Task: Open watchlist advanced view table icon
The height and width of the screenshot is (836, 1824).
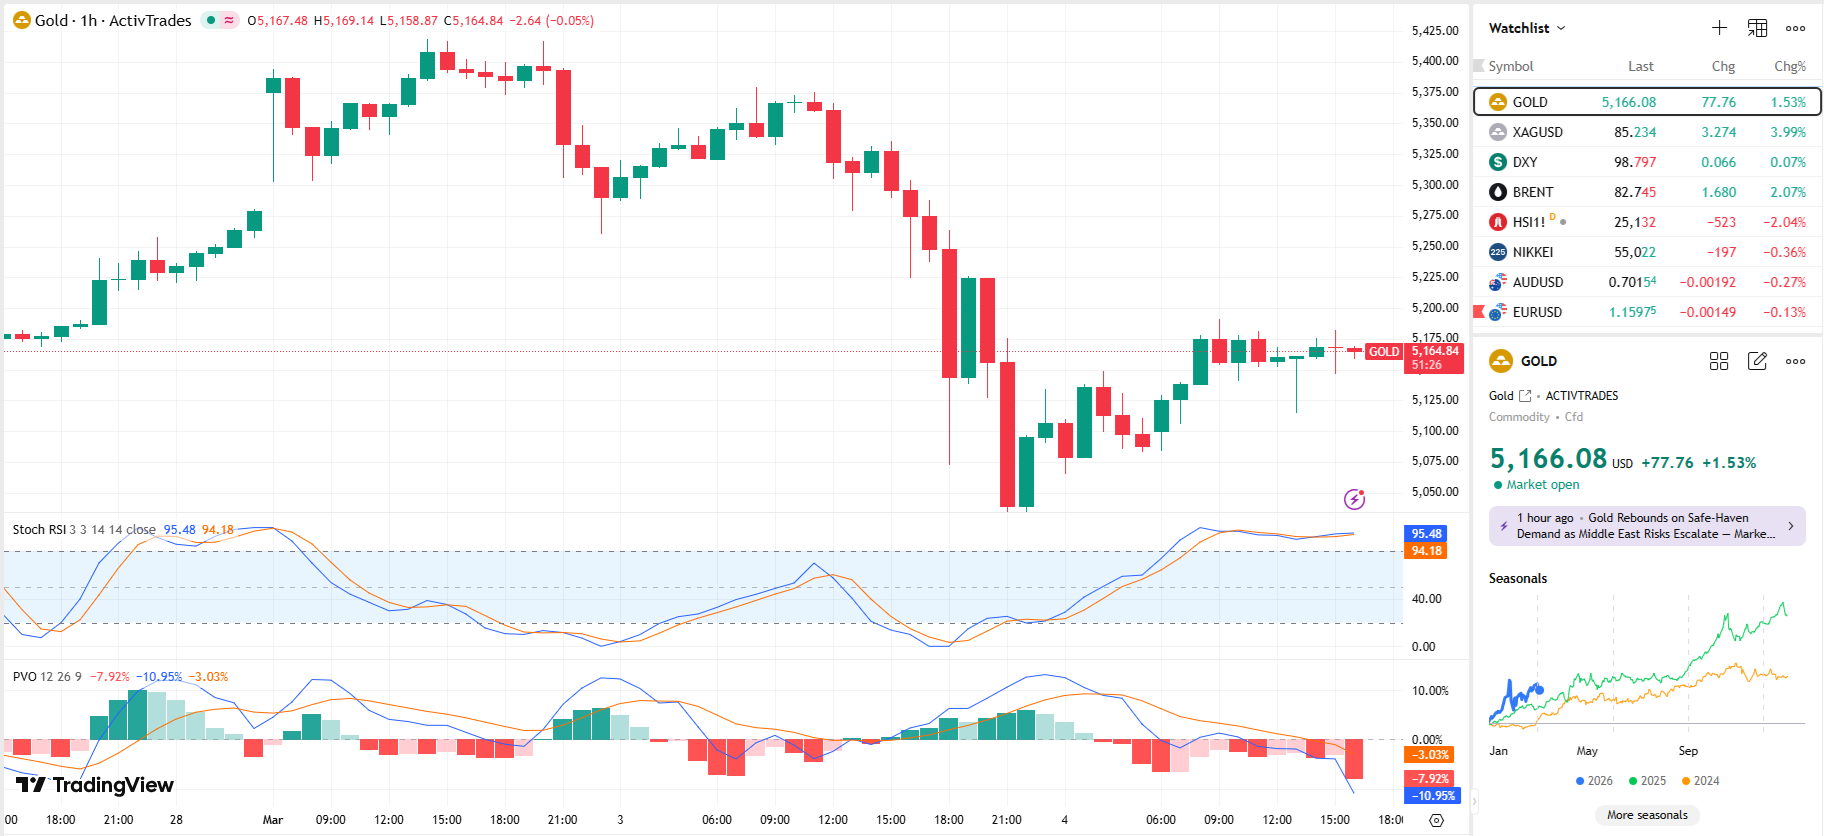Action: pos(1757,28)
